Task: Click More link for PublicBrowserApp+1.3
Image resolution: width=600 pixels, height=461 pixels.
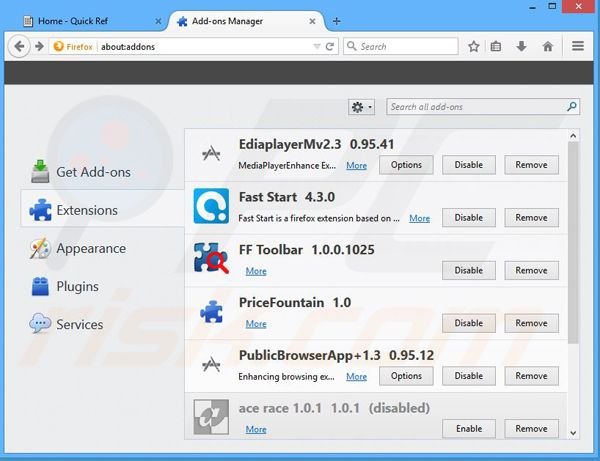Action: point(356,376)
